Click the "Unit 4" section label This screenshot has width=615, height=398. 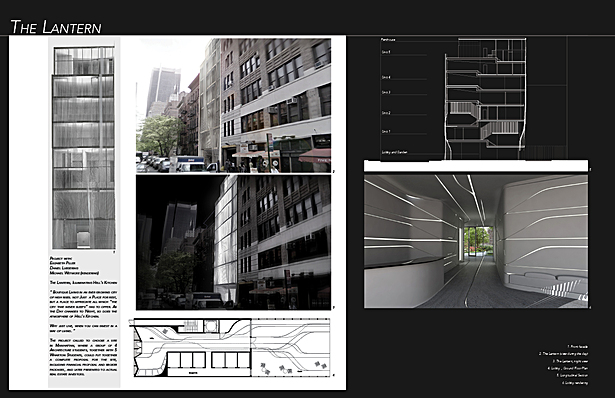click(x=386, y=78)
